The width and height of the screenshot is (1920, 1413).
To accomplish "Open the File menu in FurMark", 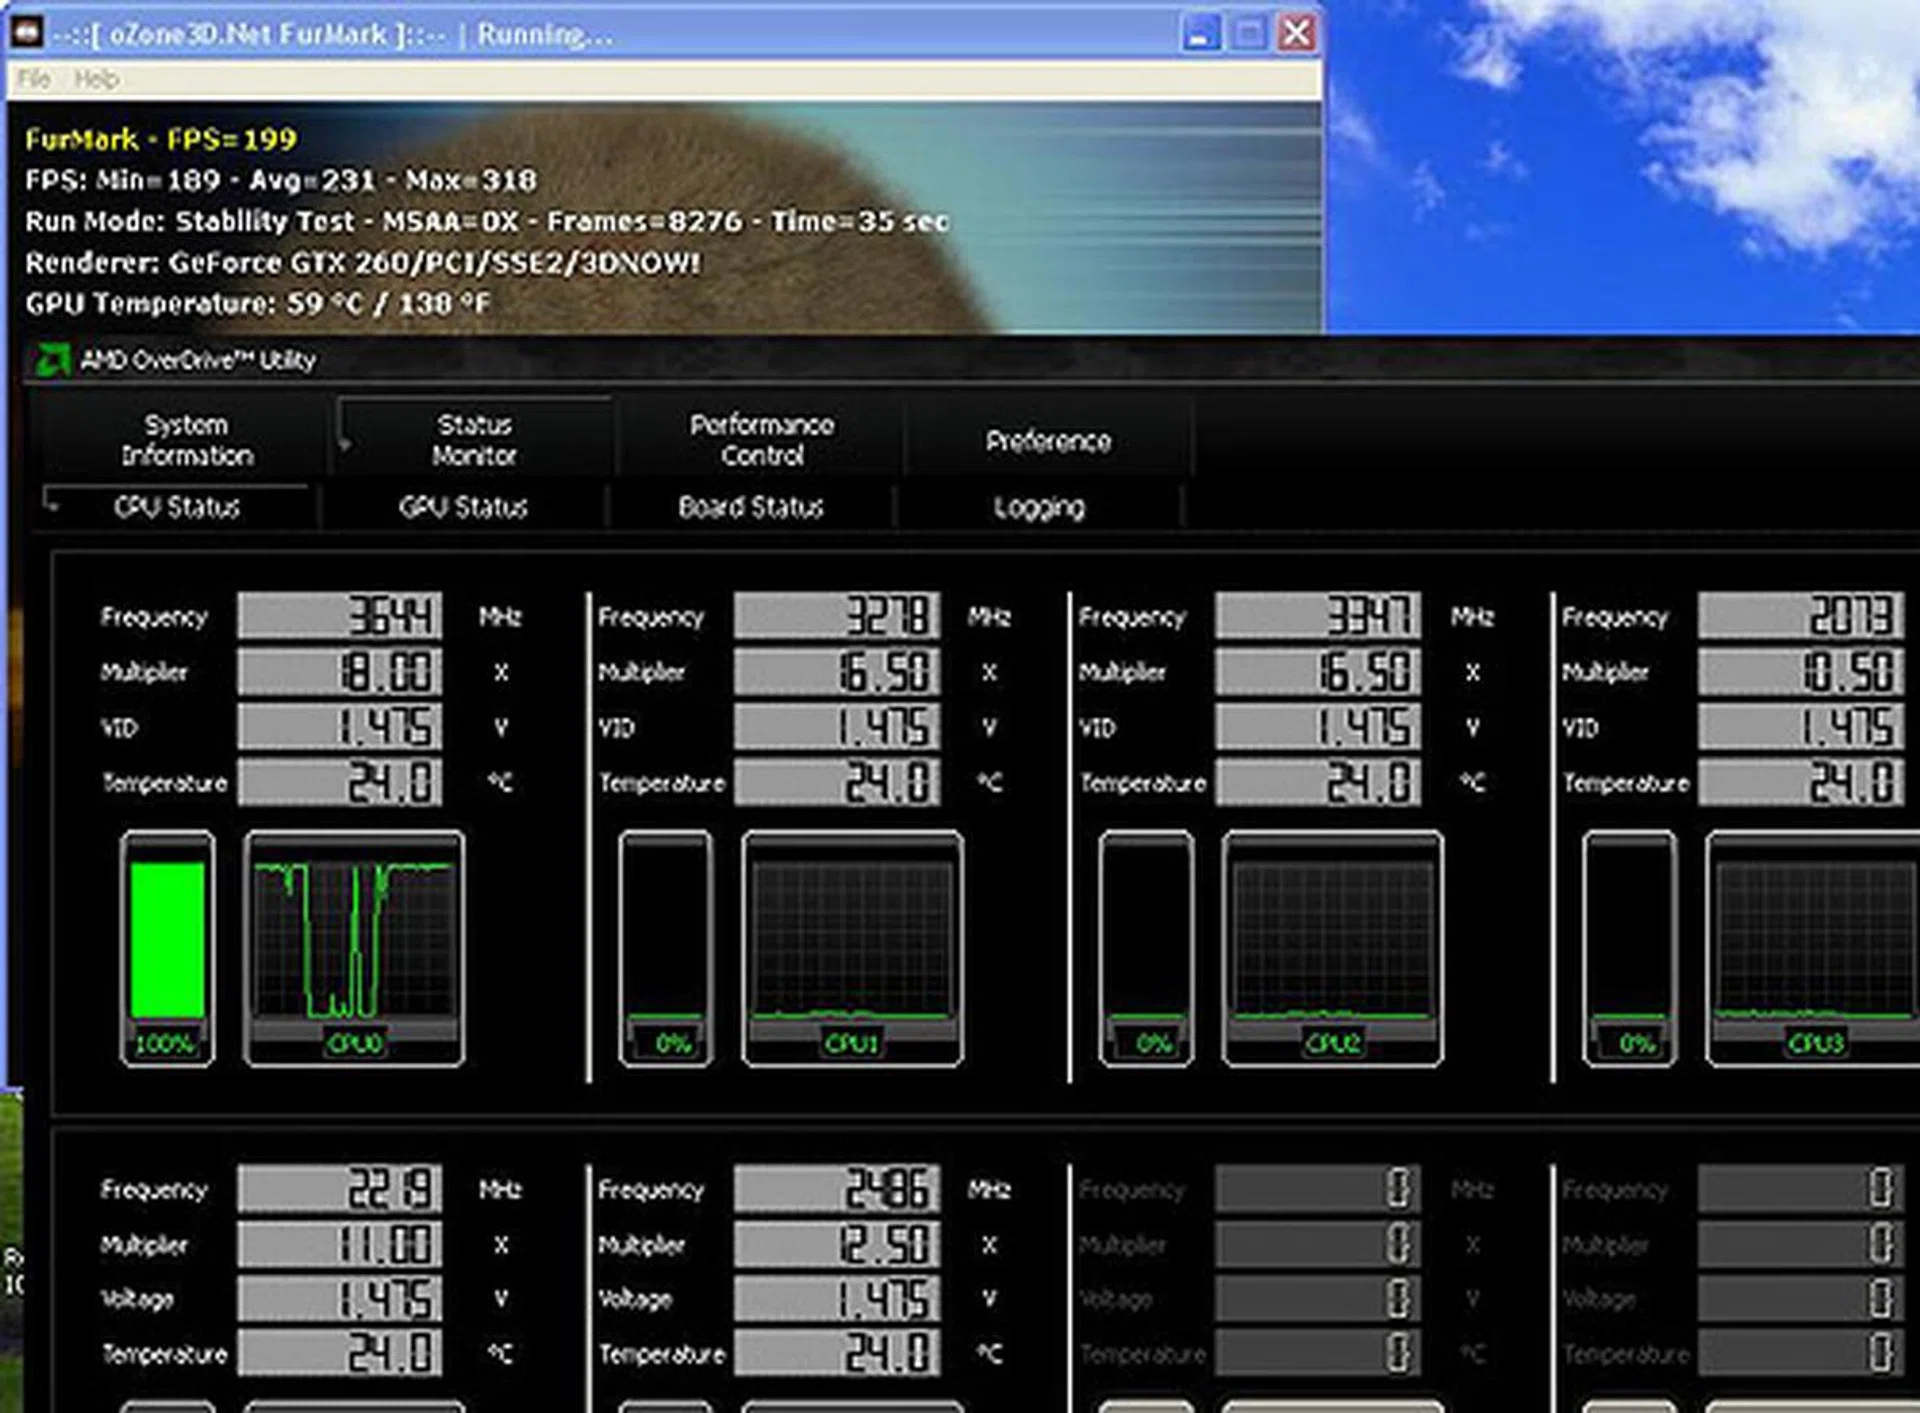I will click(34, 79).
